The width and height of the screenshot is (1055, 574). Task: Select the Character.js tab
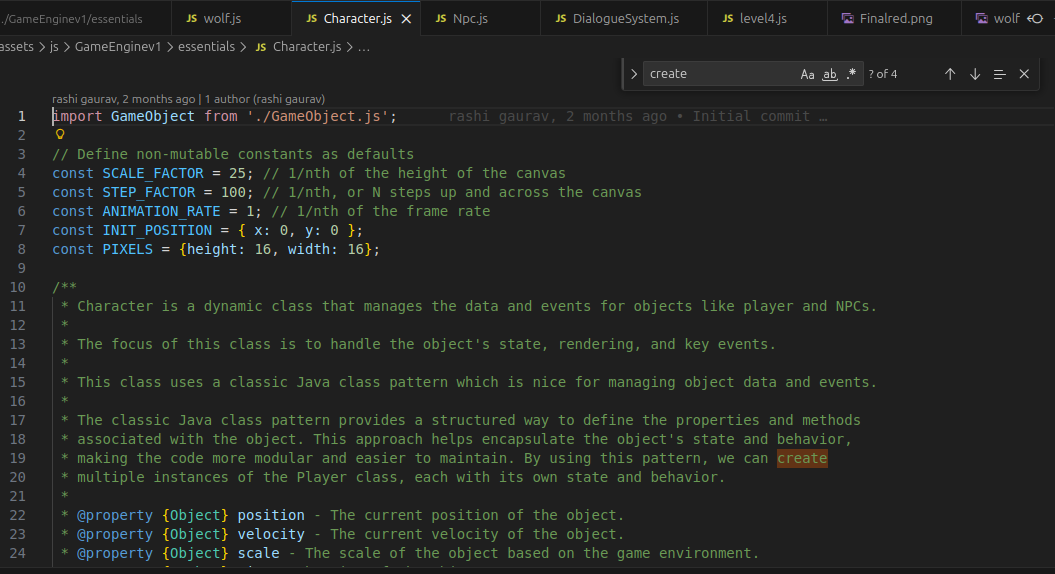(357, 18)
